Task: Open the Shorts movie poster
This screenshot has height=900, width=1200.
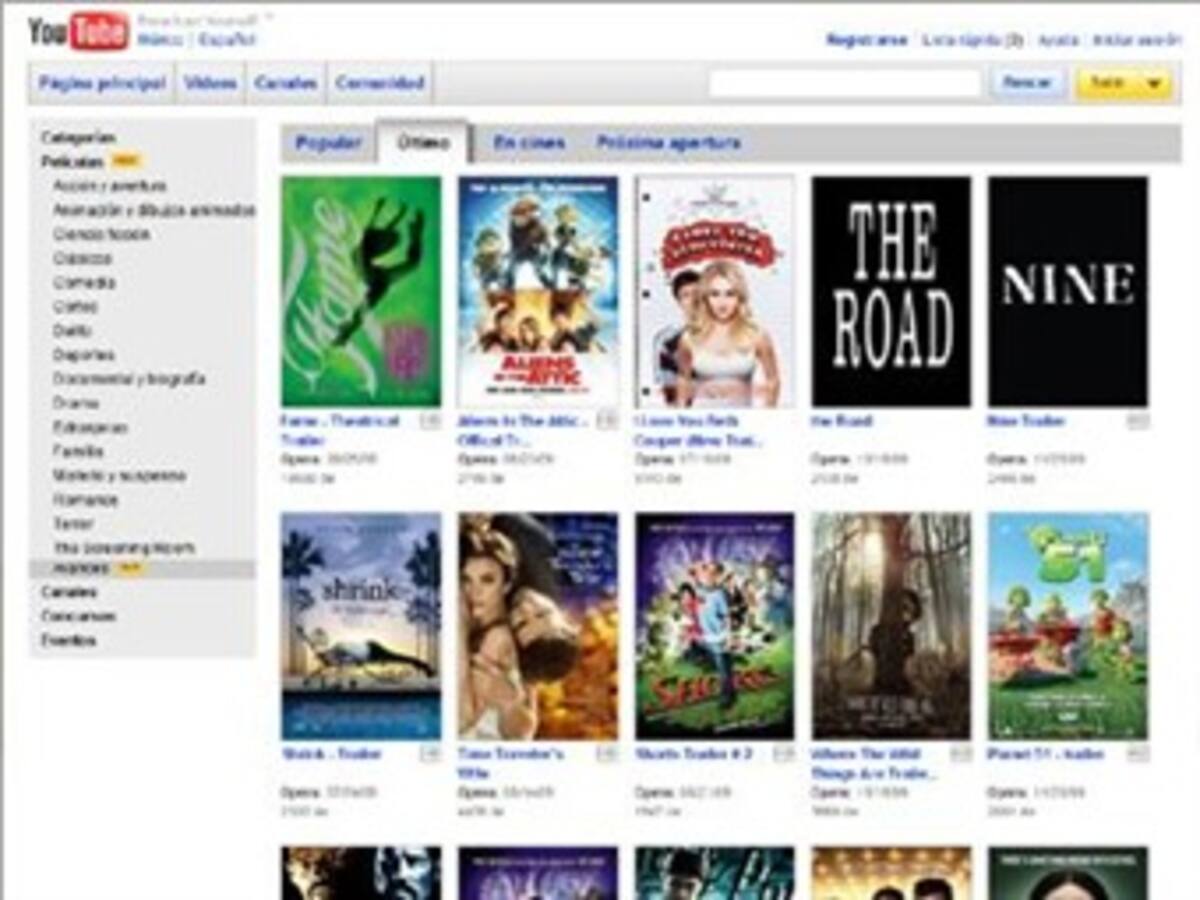Action: tap(715, 626)
